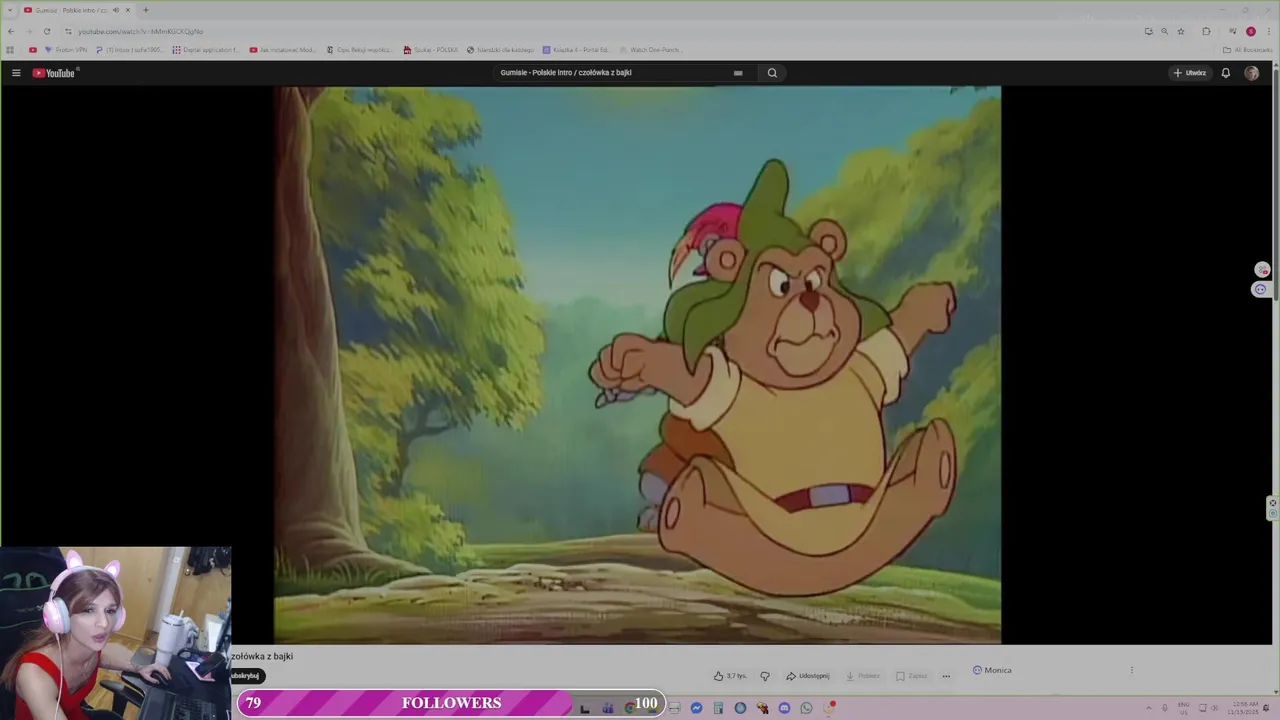
Task: Open the Chrome three-dot menu
Action: [1268, 31]
